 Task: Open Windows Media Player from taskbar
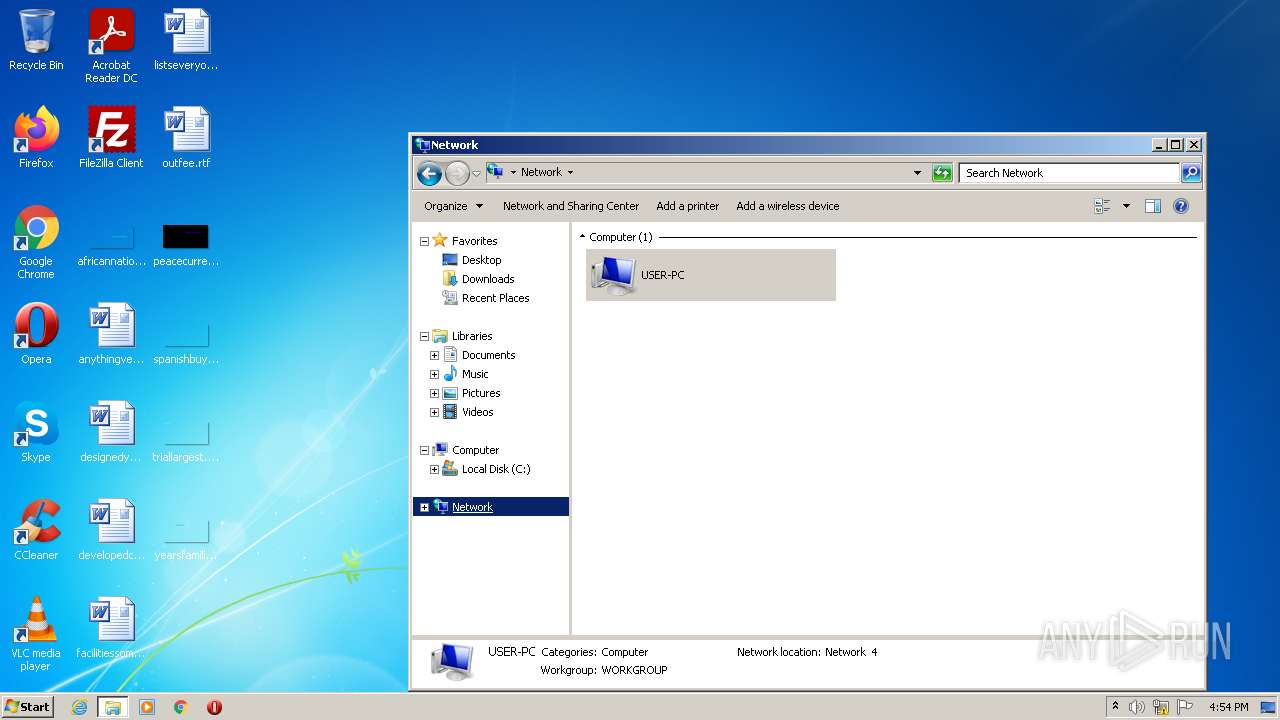[147, 707]
